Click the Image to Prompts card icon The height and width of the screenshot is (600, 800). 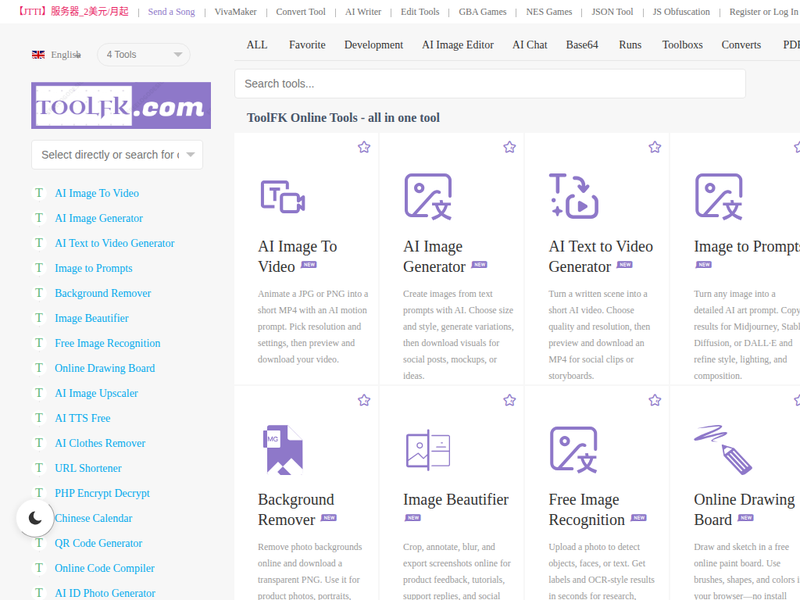click(719, 196)
